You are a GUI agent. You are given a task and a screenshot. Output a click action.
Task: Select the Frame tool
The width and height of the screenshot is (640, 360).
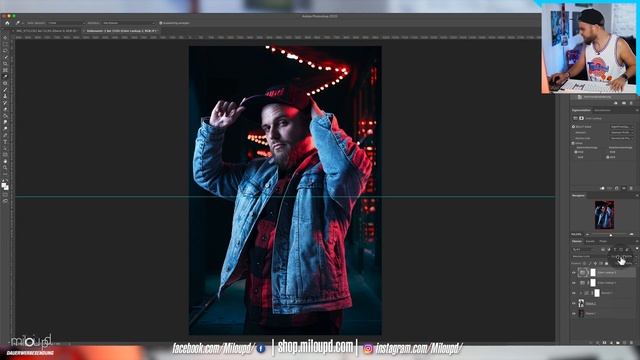[5, 70]
